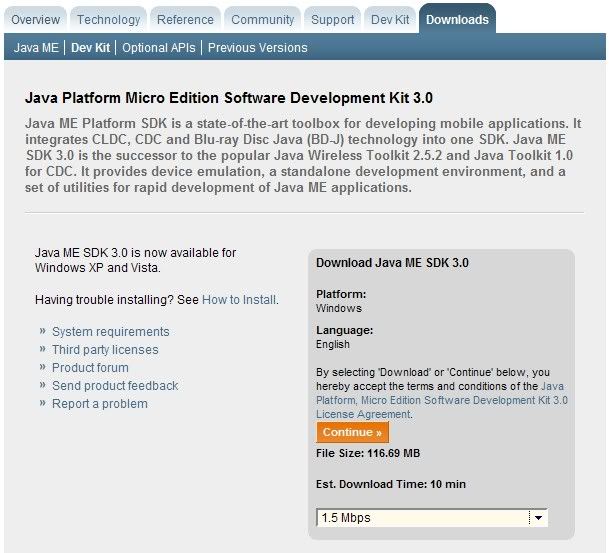The image size is (609, 553).
Task: Open the Java ME submenu item
Action: click(36, 47)
